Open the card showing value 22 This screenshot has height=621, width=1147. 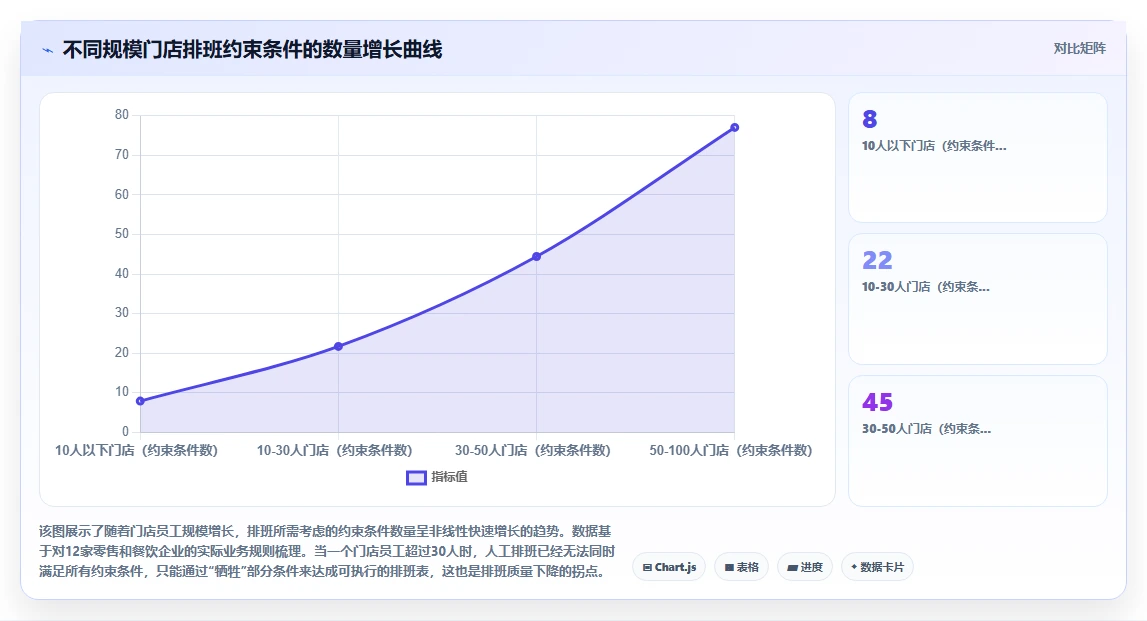pyautogui.click(x=977, y=298)
